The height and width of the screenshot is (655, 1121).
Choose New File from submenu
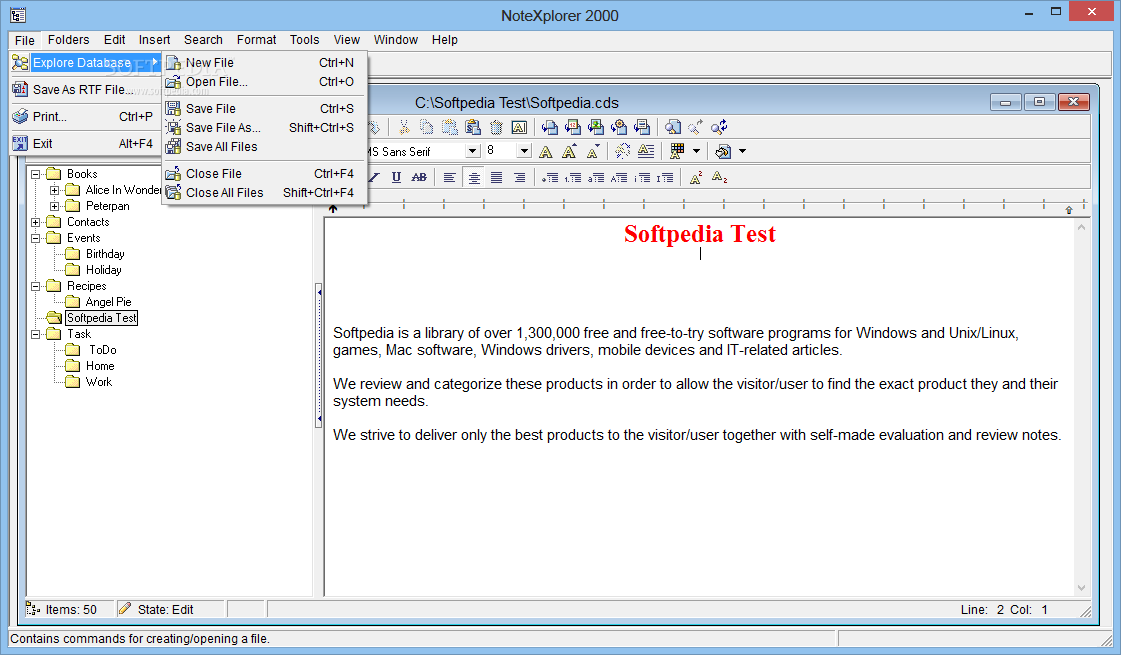click(x=264, y=63)
